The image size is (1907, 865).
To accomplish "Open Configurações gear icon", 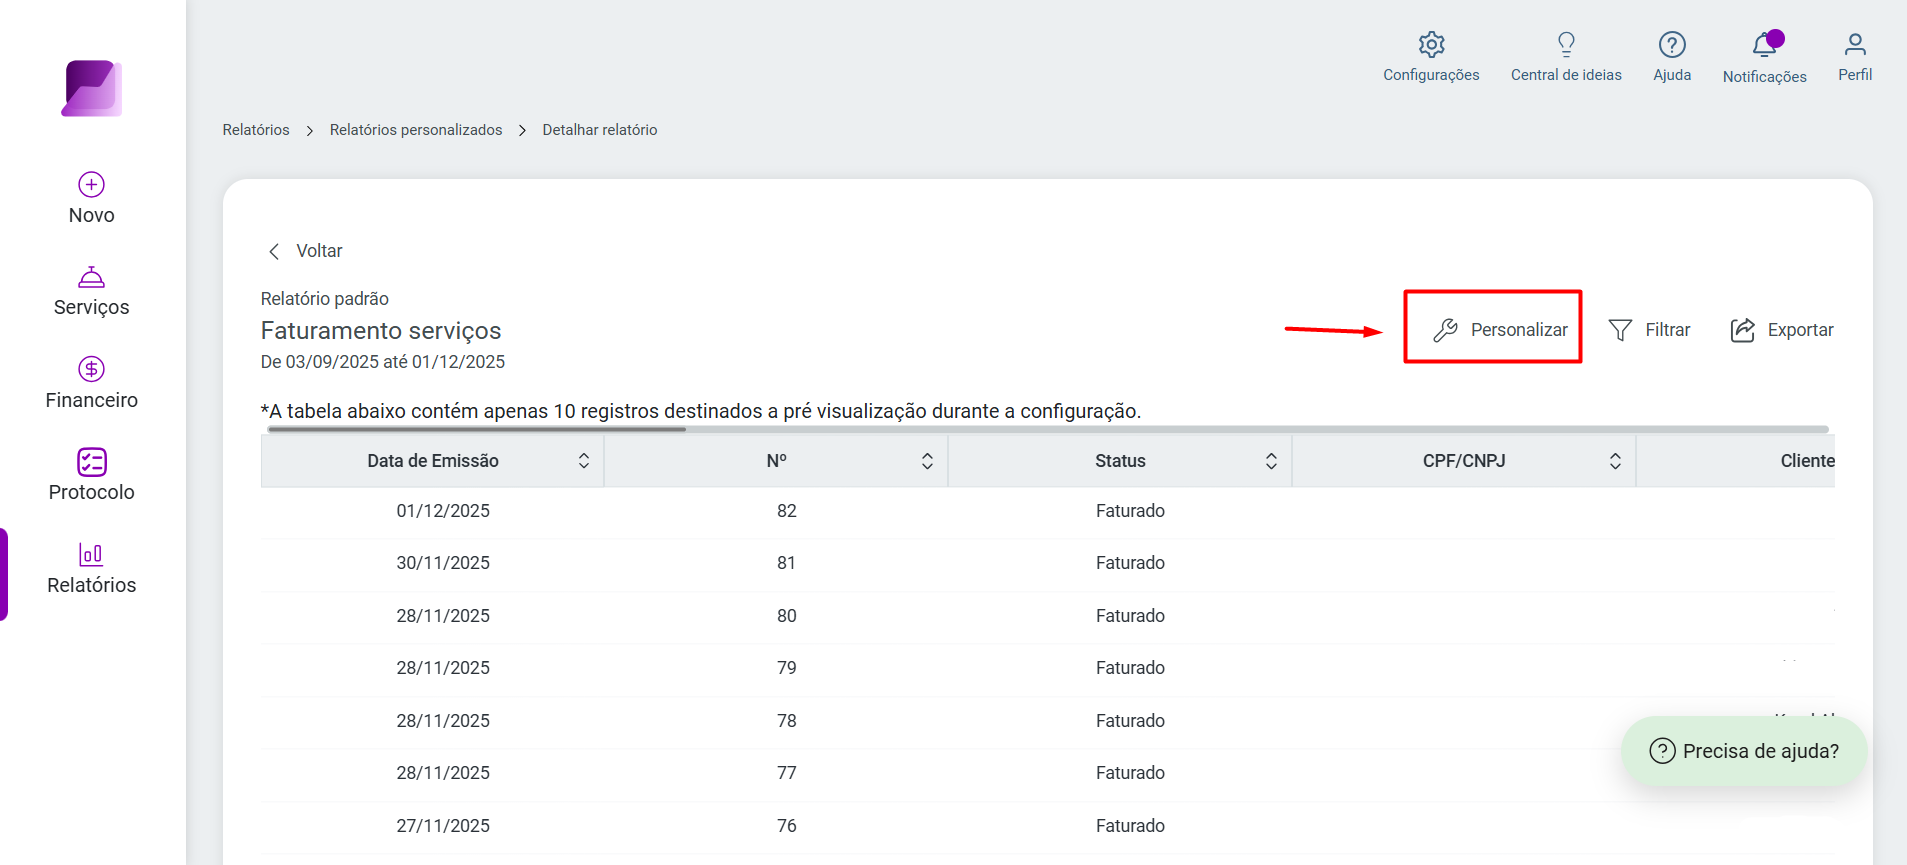I will (x=1431, y=44).
